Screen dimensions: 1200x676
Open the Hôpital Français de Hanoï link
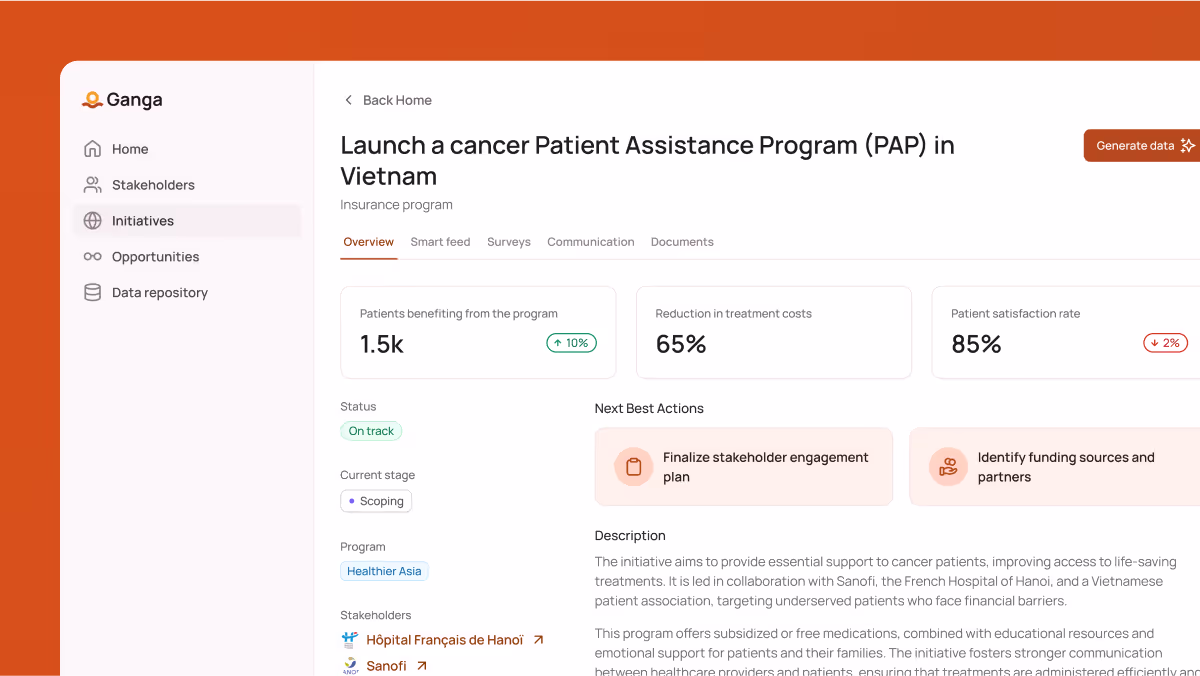pos(444,640)
